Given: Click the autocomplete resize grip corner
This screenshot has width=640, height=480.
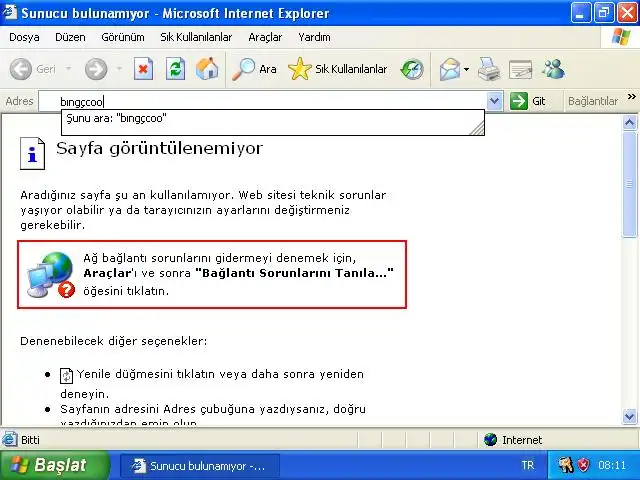Looking at the screenshot, I should point(477,128).
